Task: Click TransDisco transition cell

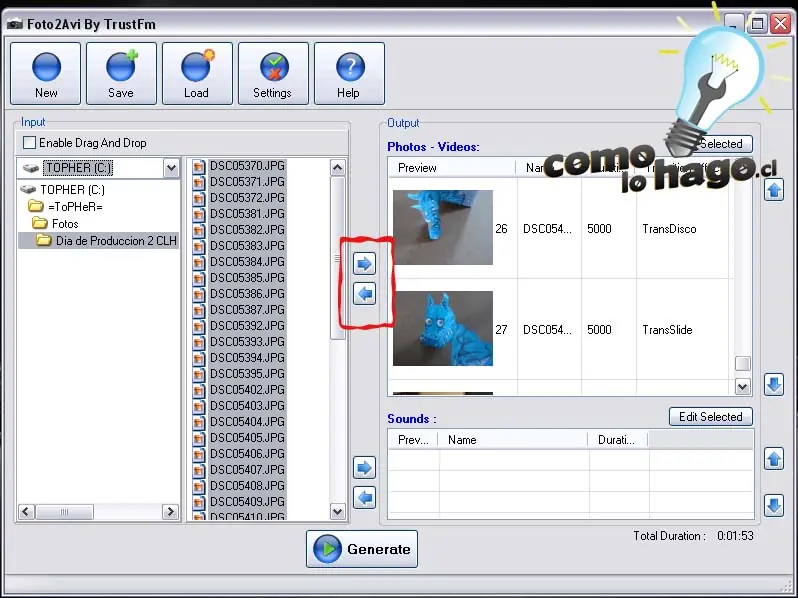Action: point(669,229)
